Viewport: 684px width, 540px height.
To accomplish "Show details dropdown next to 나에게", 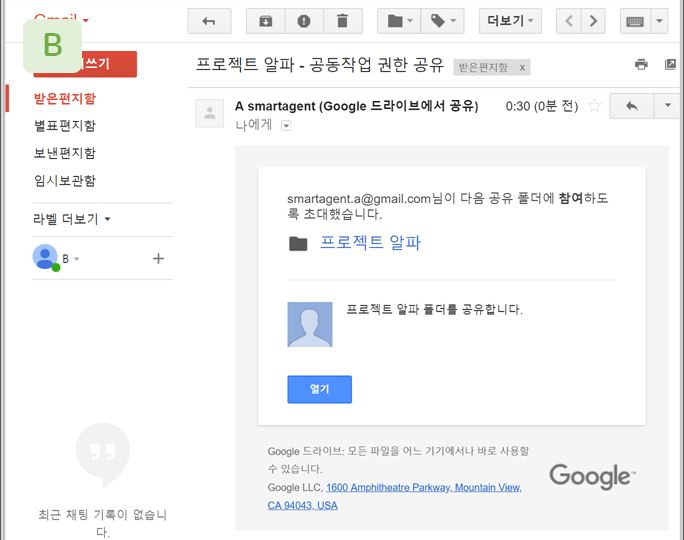I will (286, 126).
